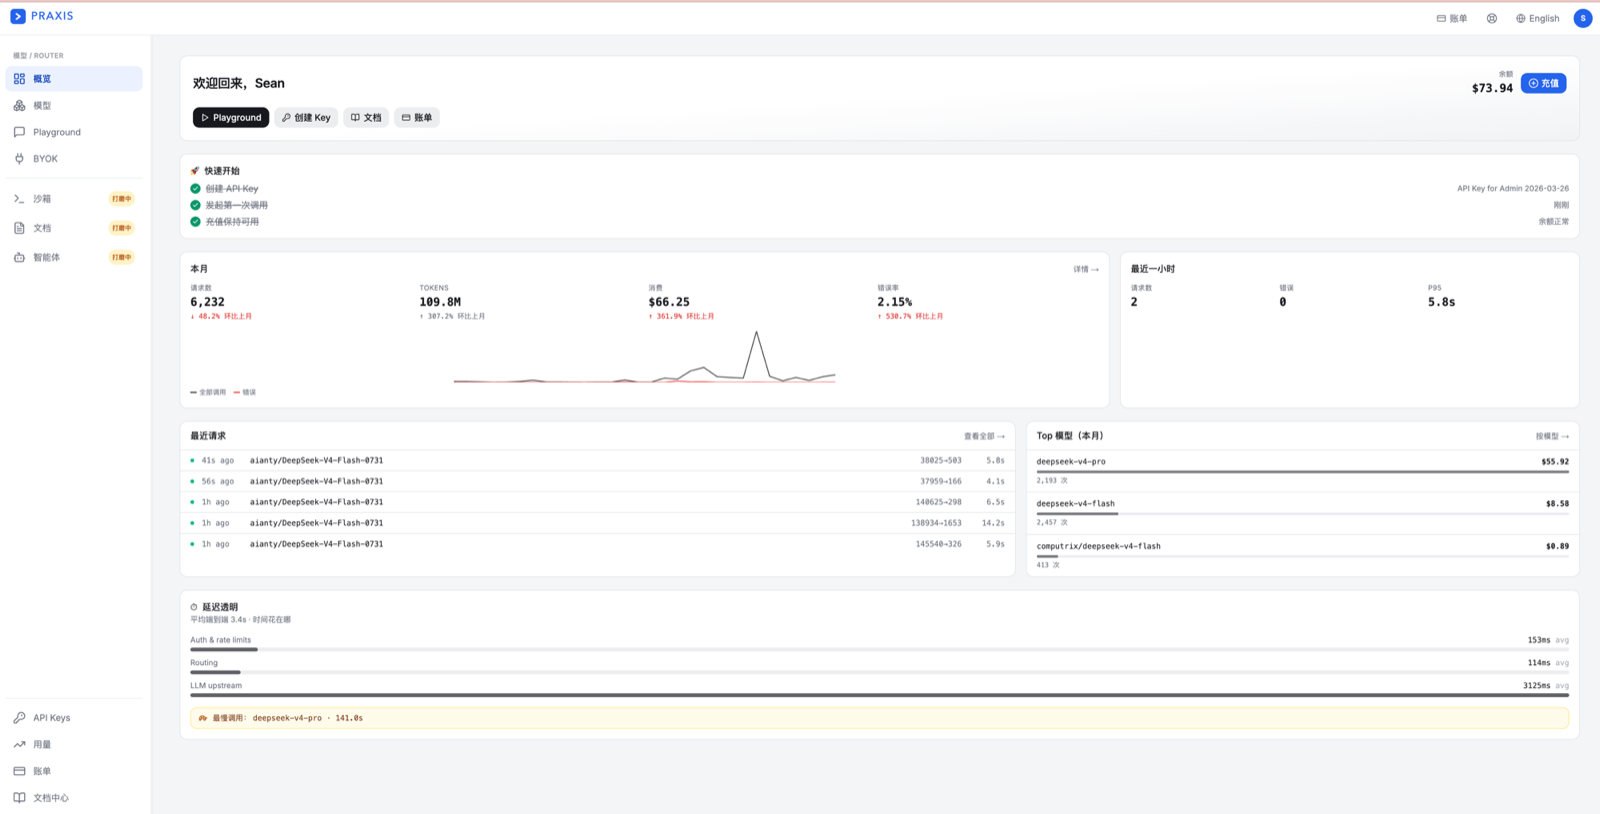Click the monthly usage line chart
Screen dimensions: 1600x814
click(x=644, y=357)
